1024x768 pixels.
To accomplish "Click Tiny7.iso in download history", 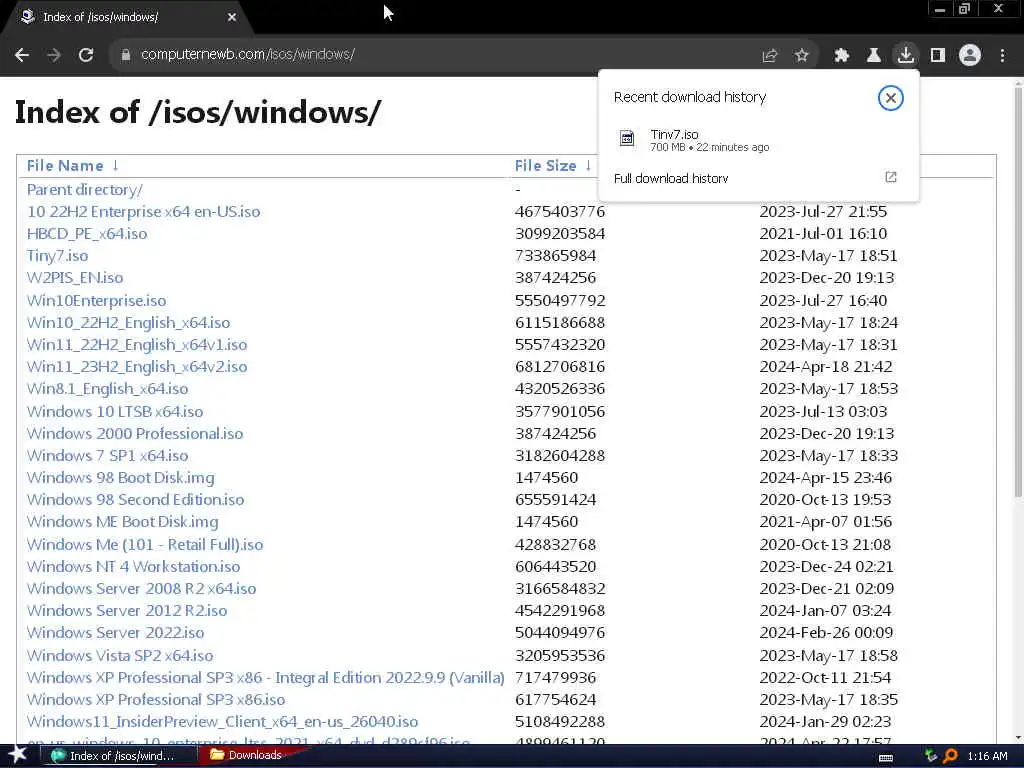I will coord(674,134).
